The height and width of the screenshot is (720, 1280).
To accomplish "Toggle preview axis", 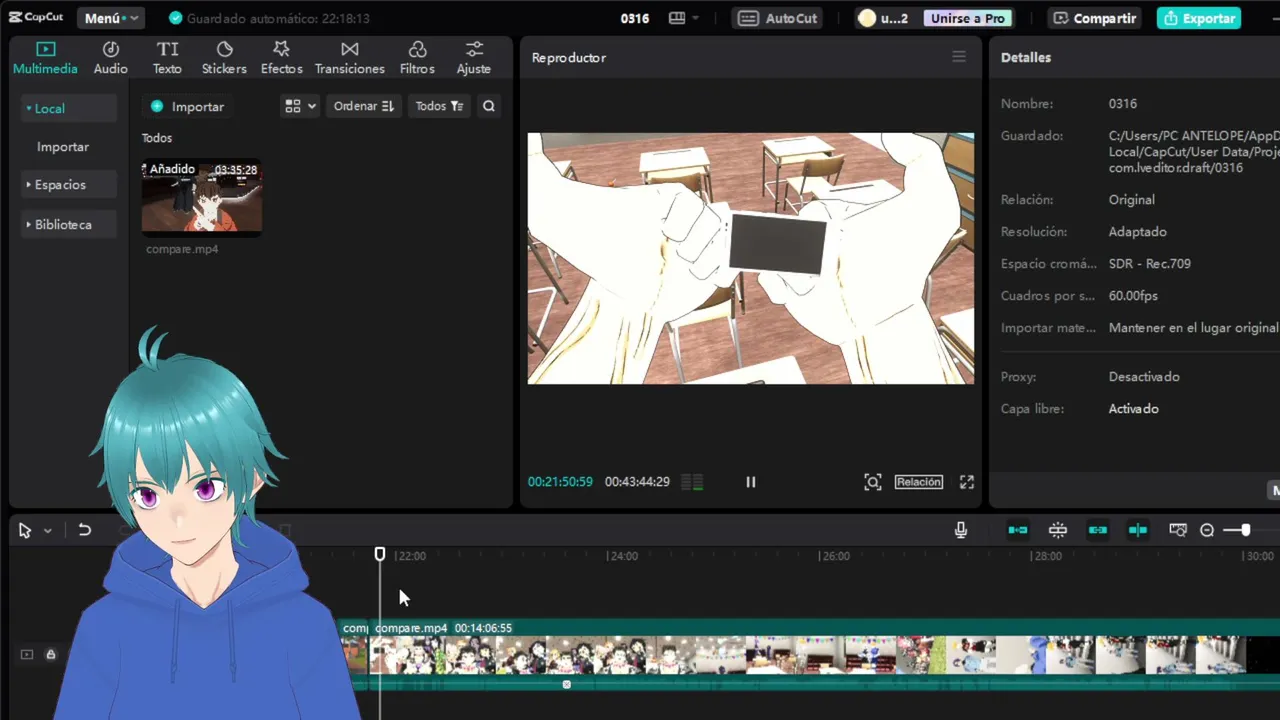I will (x=1138, y=531).
